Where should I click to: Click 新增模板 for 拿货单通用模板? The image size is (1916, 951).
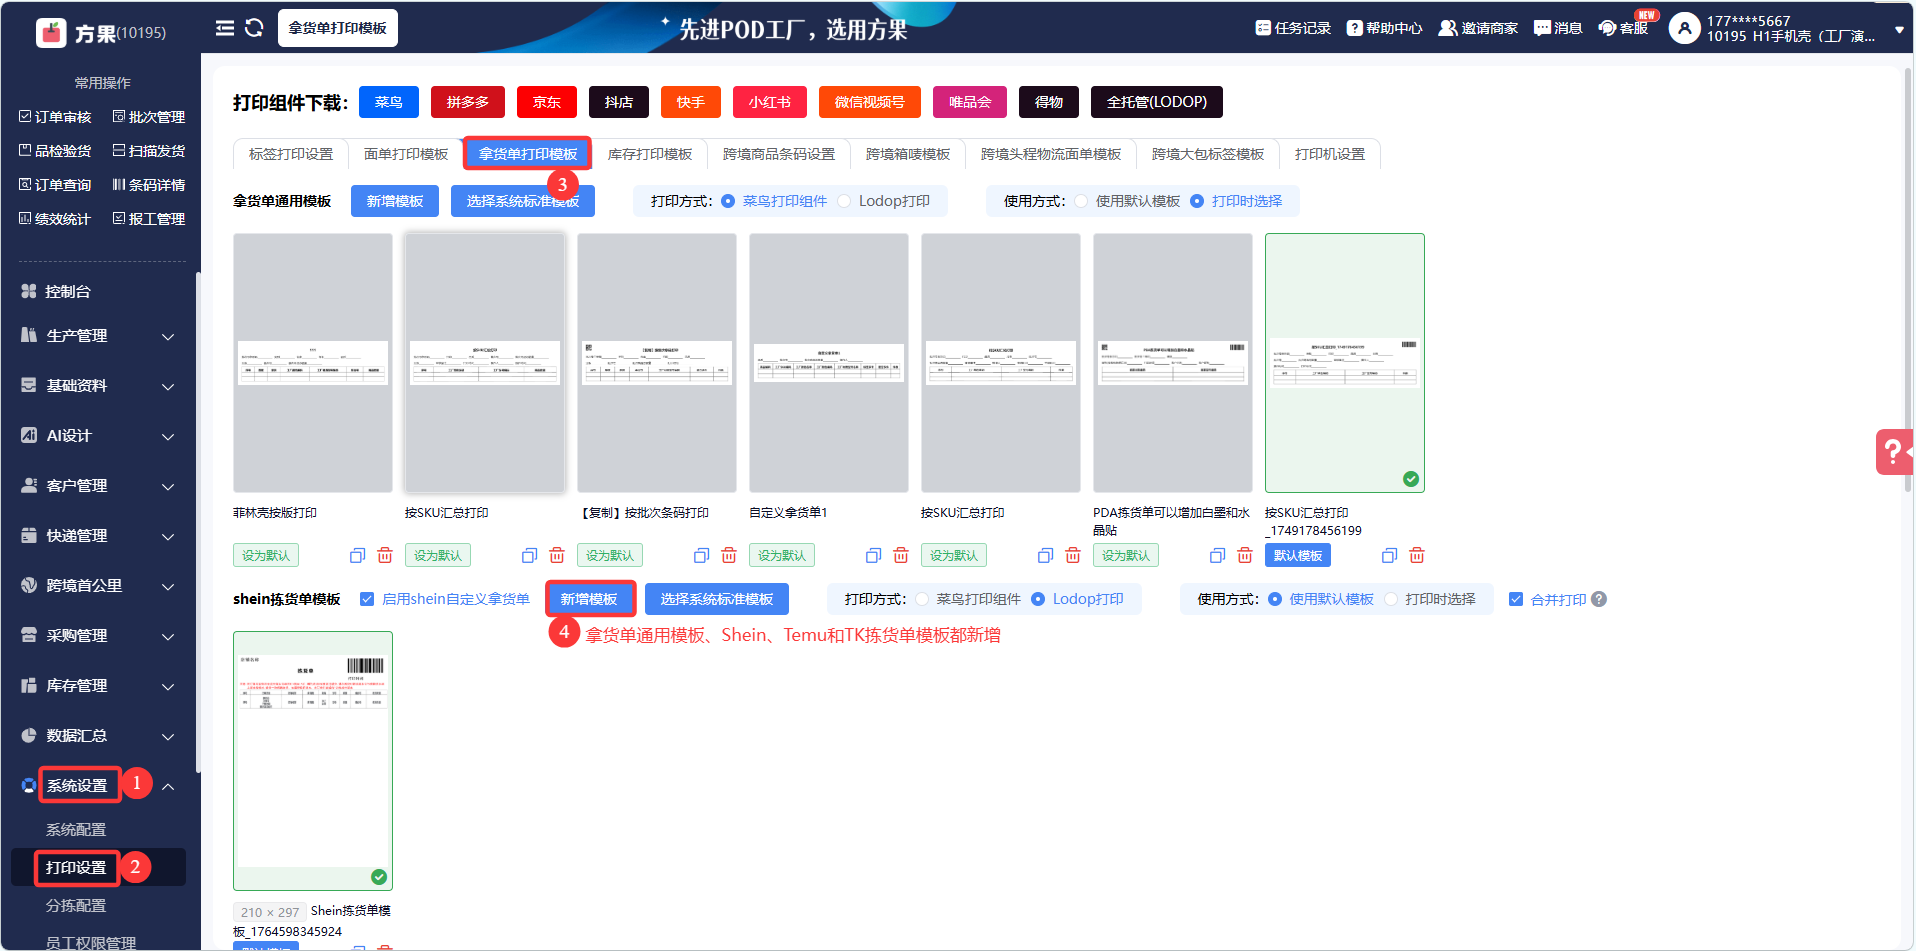click(395, 201)
